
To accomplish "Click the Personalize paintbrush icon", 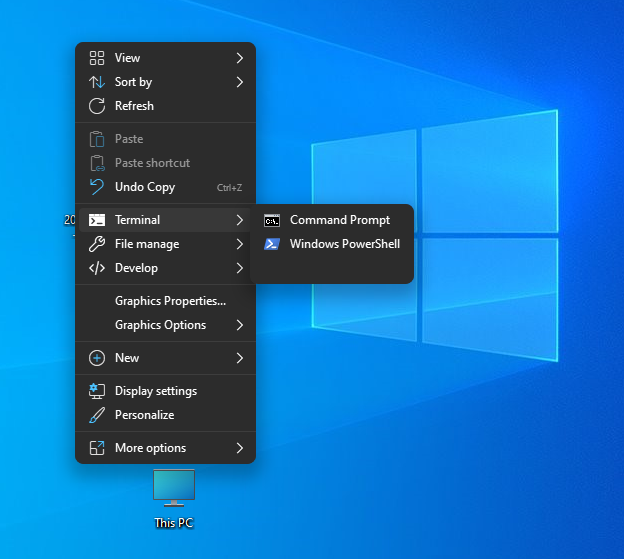I will pyautogui.click(x=97, y=415).
